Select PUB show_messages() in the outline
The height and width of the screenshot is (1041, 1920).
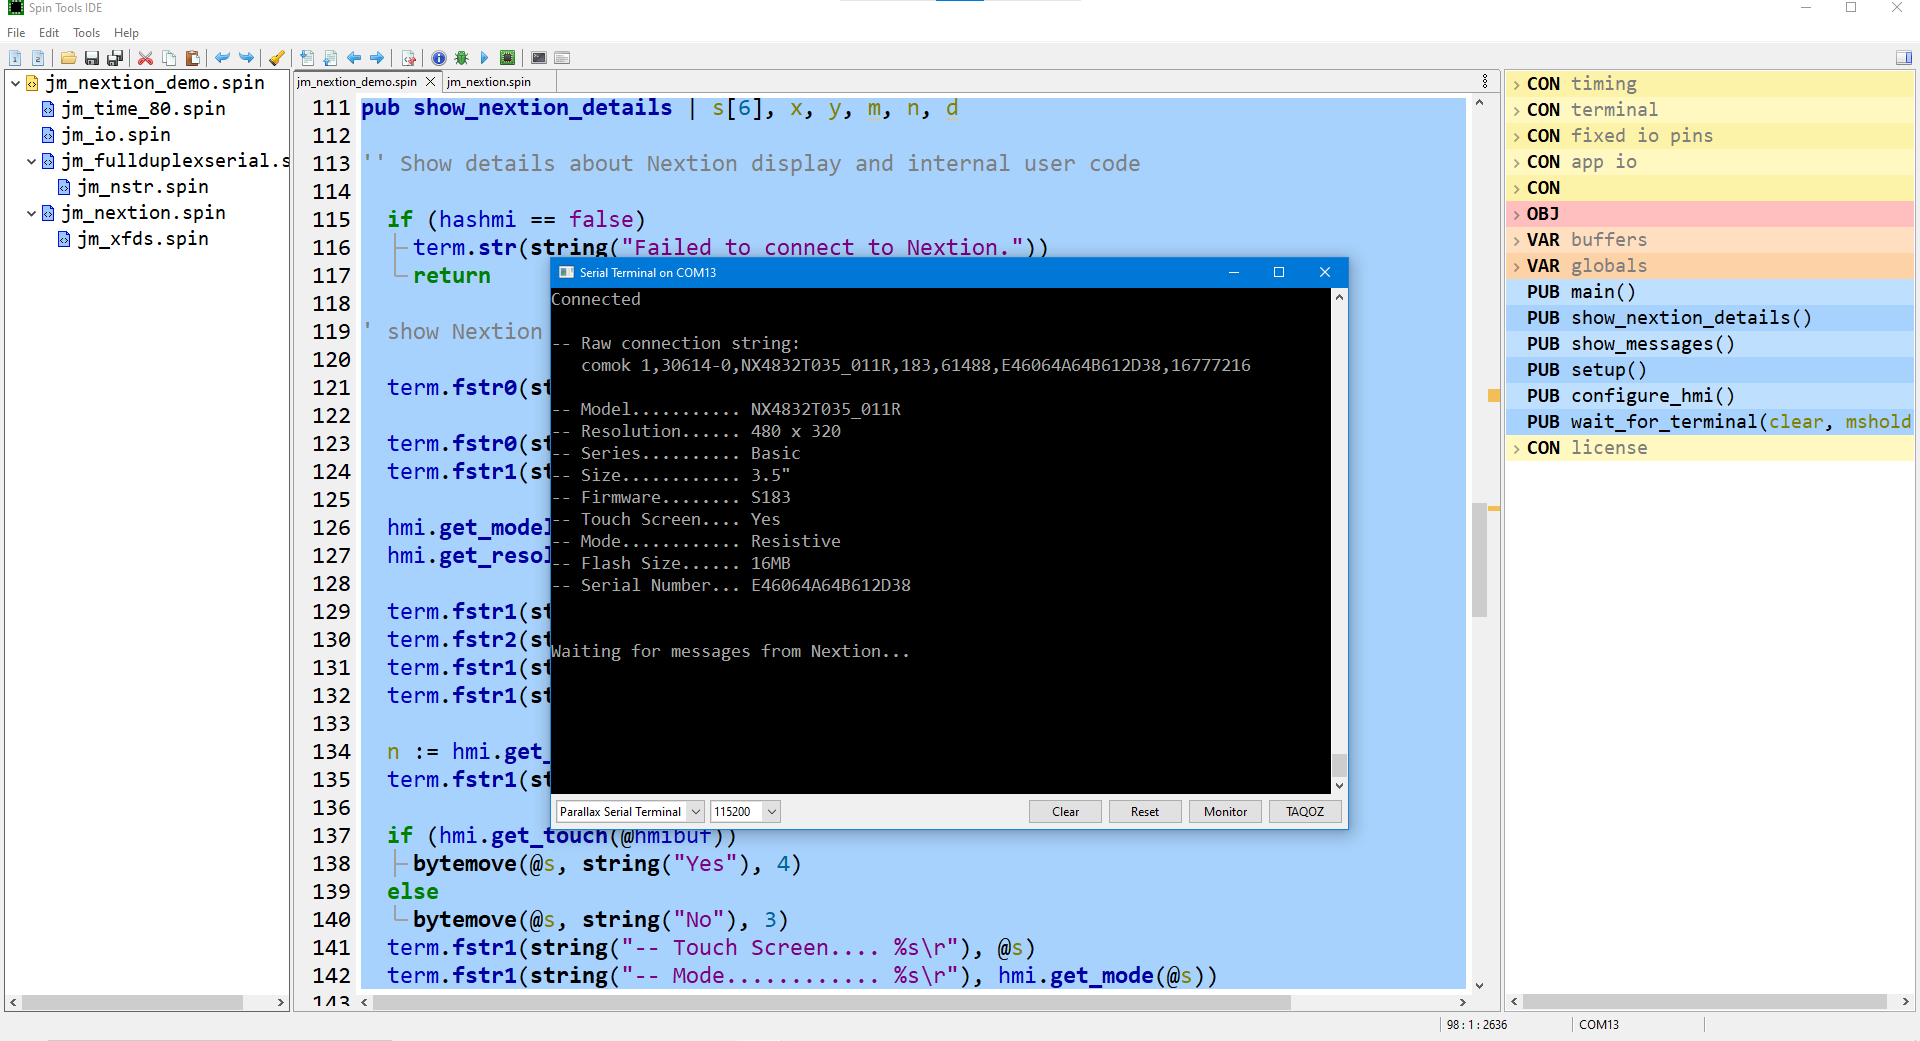click(x=1652, y=344)
